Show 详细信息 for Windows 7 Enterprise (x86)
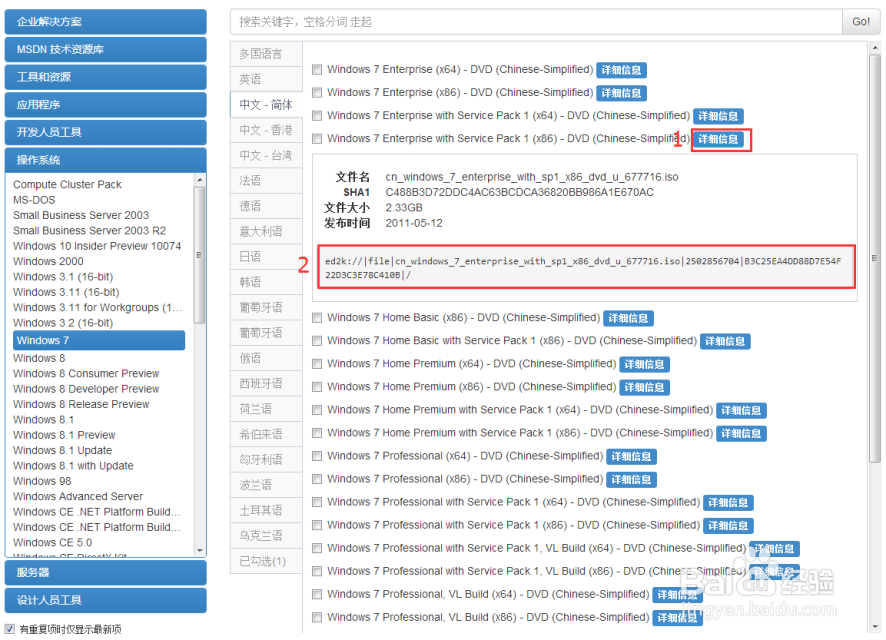Image resolution: width=886 pixels, height=640 pixels. (622, 93)
